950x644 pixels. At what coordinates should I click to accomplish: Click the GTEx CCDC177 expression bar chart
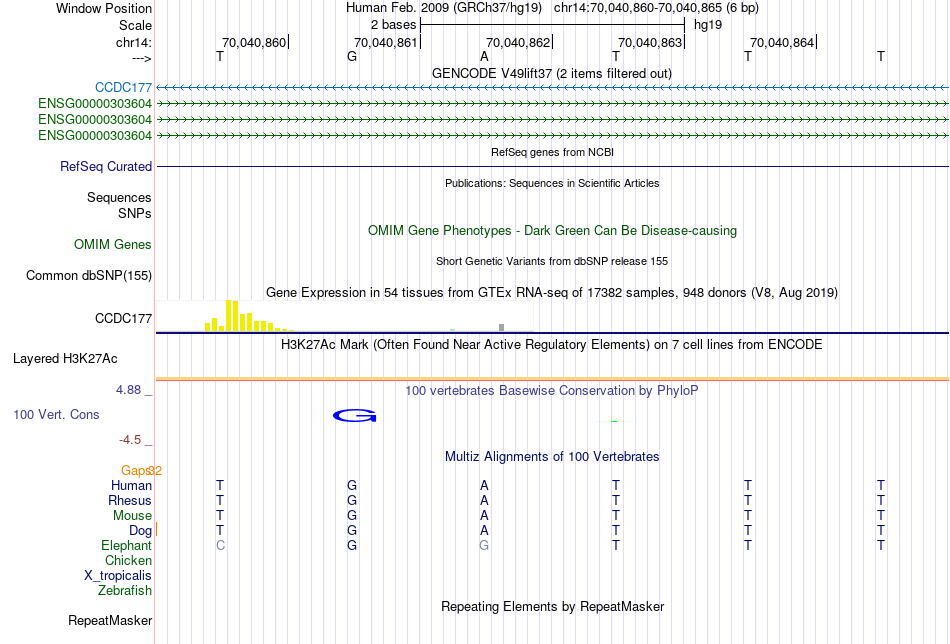click(345, 316)
